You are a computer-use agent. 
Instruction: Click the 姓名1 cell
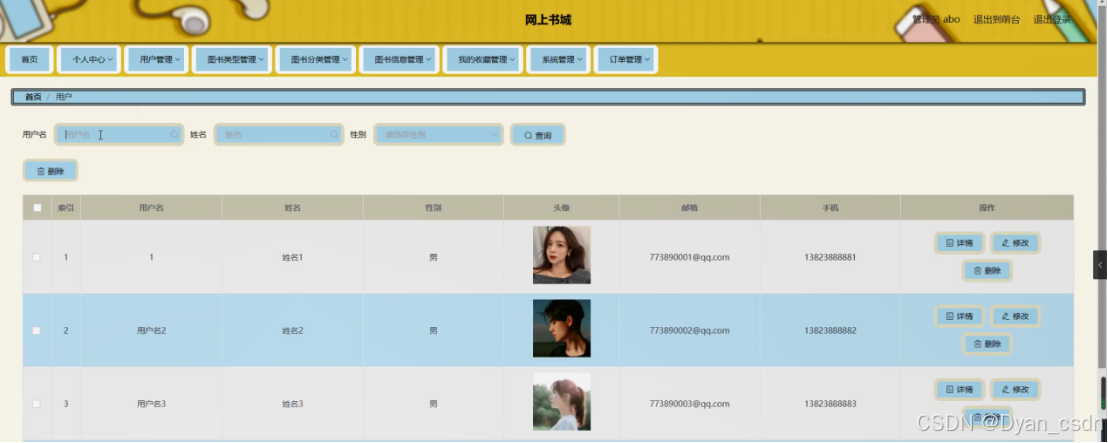(x=293, y=257)
